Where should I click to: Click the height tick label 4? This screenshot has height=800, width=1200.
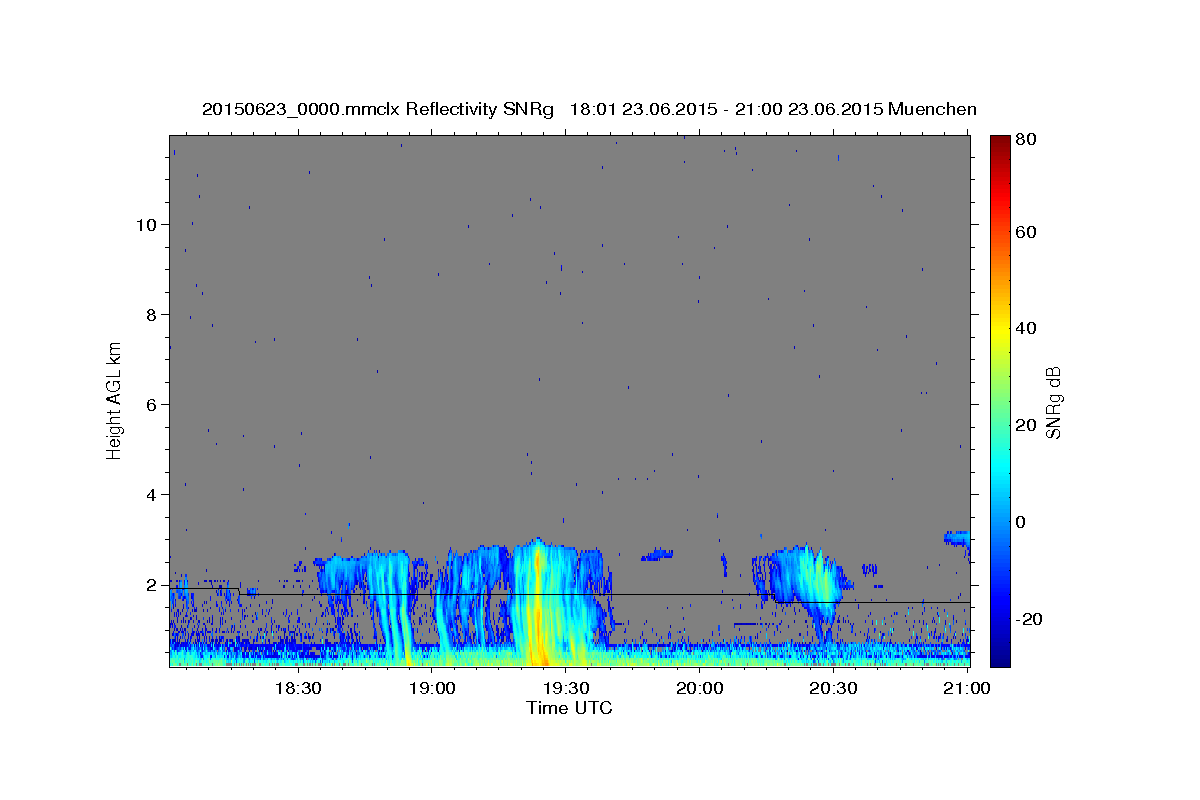[x=152, y=495]
